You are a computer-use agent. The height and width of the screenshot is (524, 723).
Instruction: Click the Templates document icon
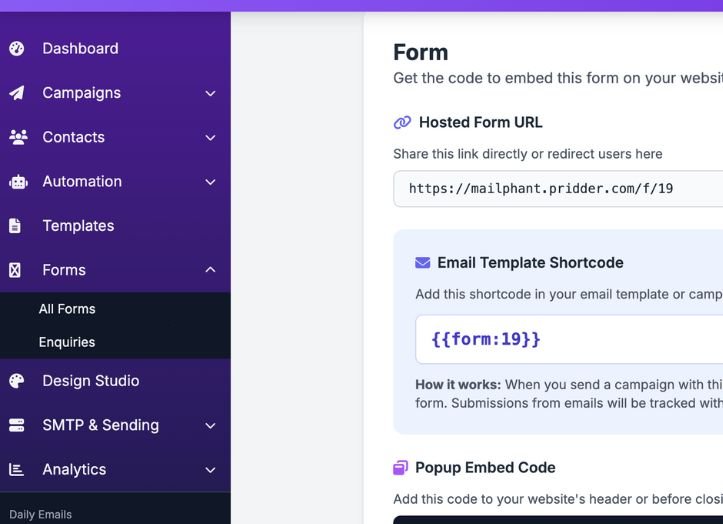pyautogui.click(x=15, y=226)
